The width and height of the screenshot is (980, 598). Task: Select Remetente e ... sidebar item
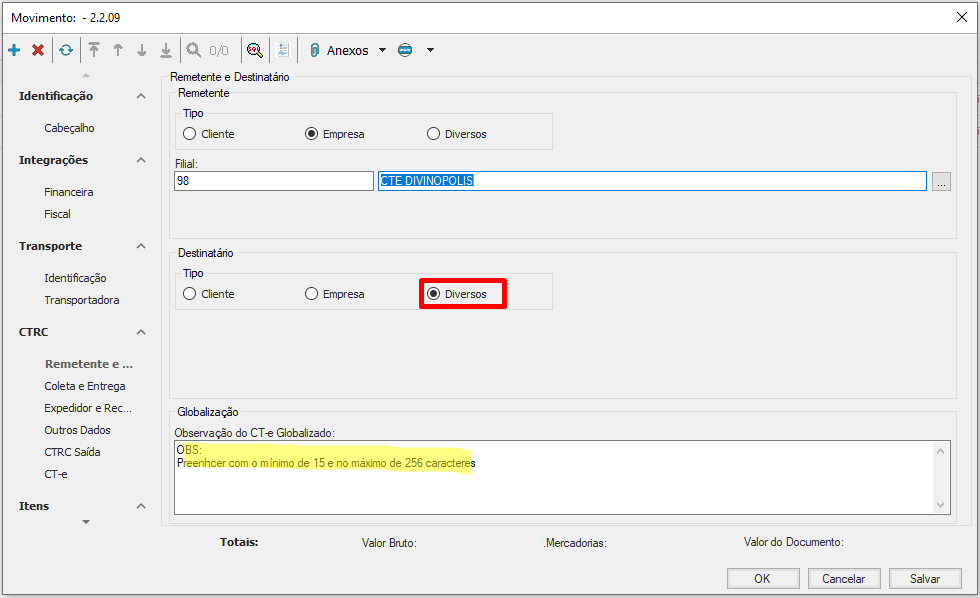(89, 364)
